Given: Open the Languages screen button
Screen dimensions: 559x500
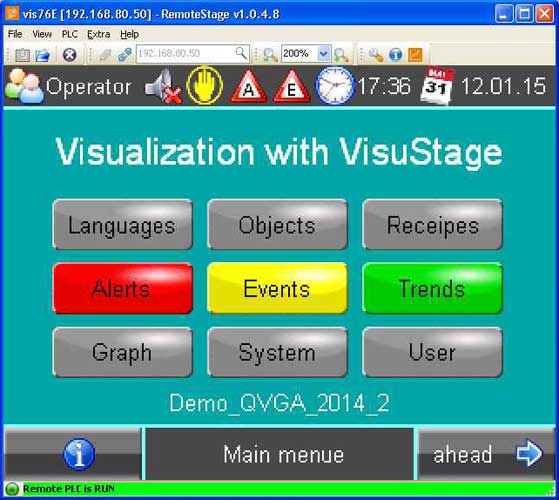Looking at the screenshot, I should pos(123,225).
